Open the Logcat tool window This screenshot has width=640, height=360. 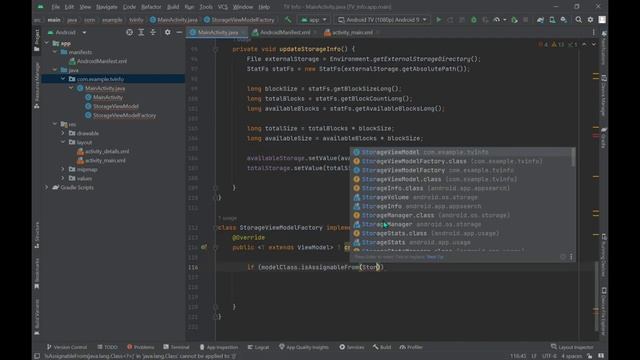click(258, 347)
